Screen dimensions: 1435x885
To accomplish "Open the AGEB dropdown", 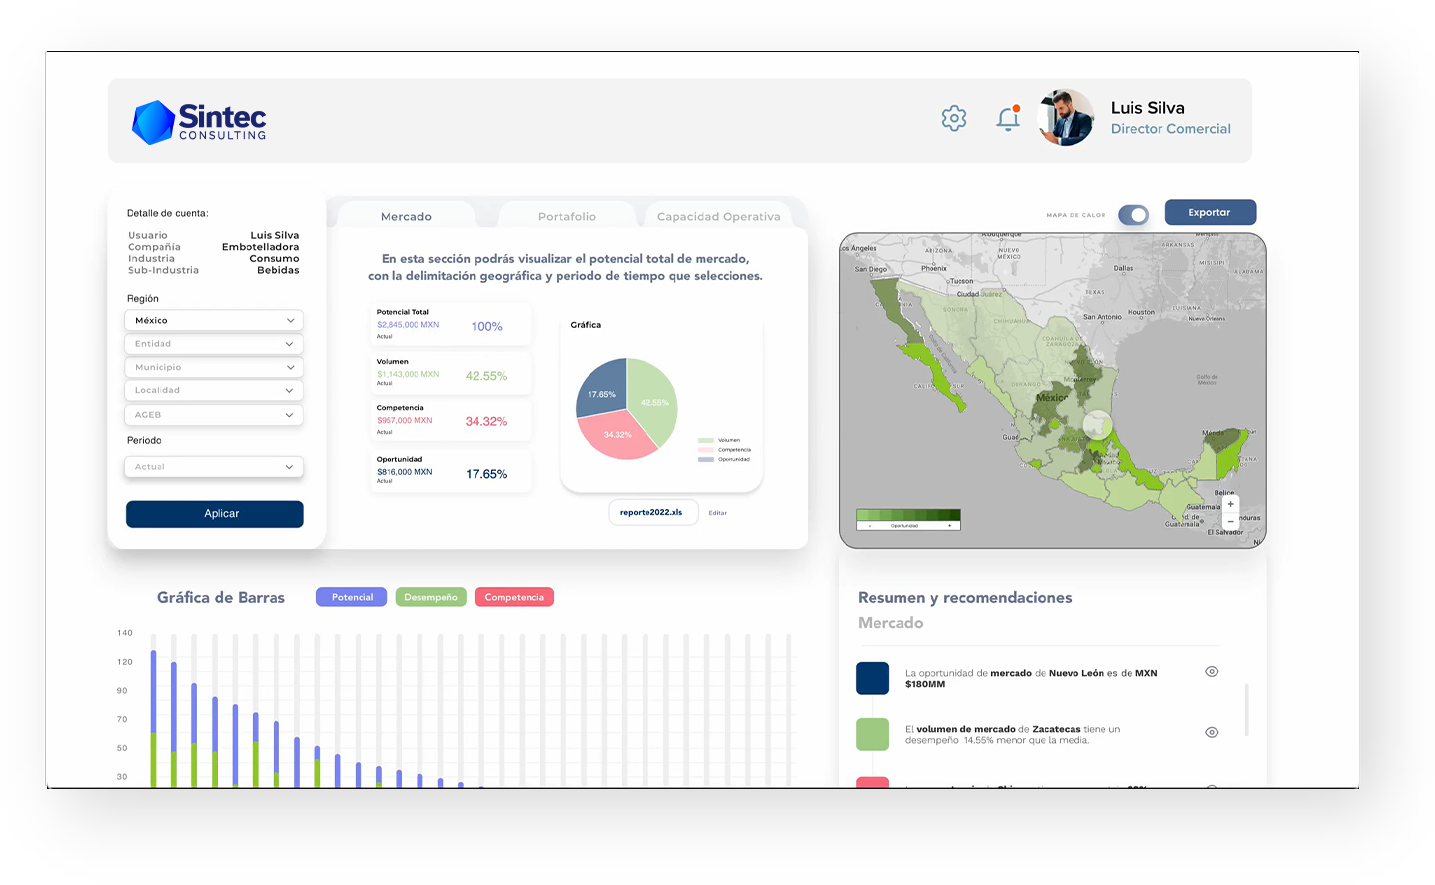I will (214, 415).
